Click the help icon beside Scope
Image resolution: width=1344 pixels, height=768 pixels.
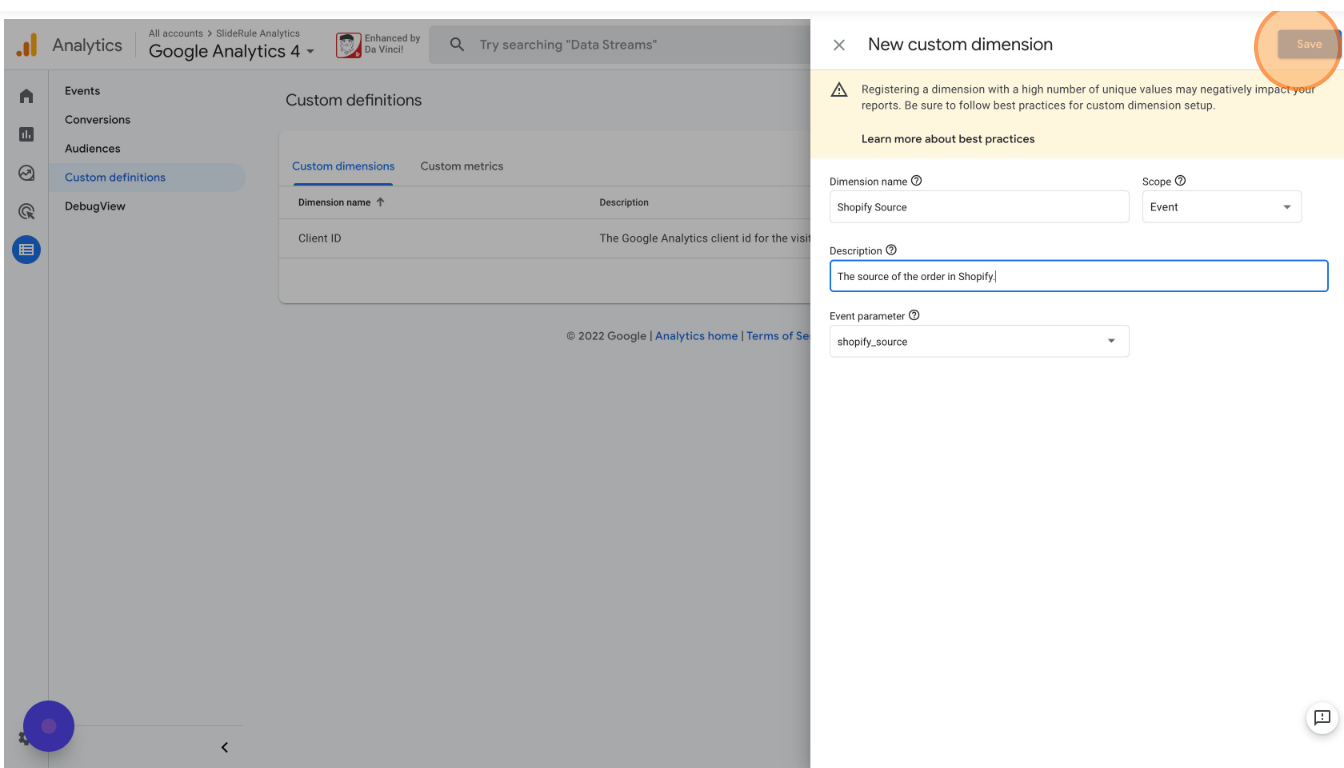[x=1180, y=181]
